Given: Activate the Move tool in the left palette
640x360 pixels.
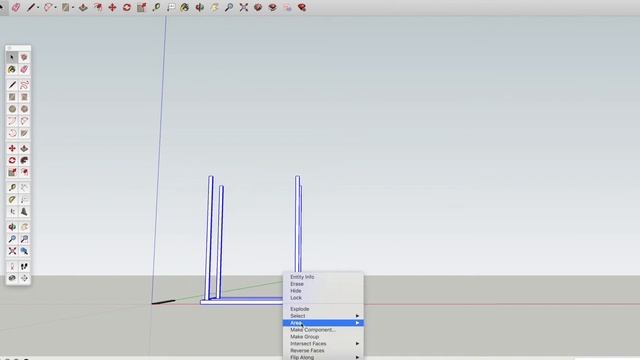Looking at the screenshot, I should tap(12, 149).
